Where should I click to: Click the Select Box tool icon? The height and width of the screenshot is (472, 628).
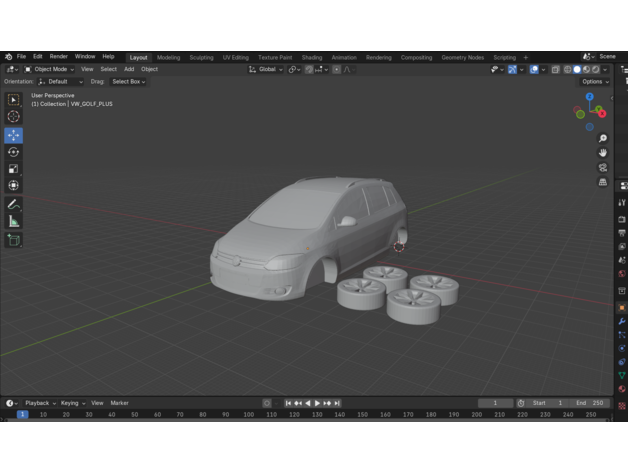(x=13, y=100)
